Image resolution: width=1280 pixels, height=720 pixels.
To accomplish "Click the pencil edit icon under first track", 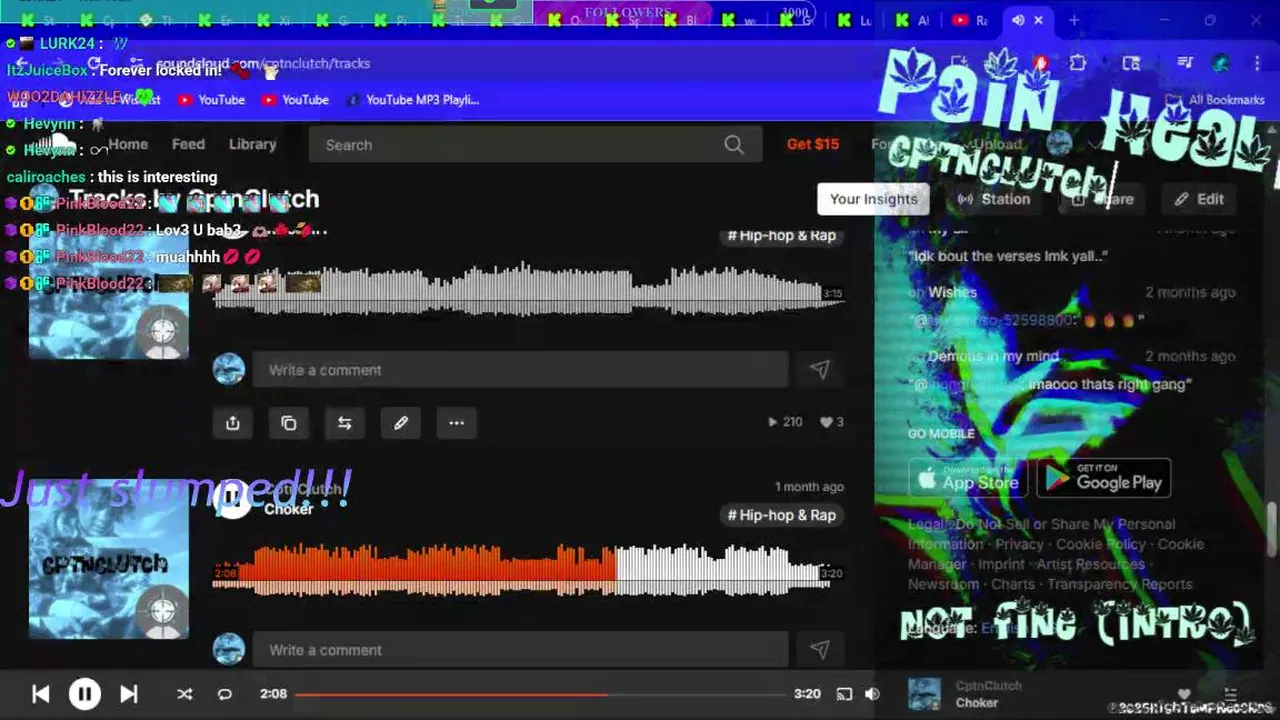I will (x=400, y=423).
